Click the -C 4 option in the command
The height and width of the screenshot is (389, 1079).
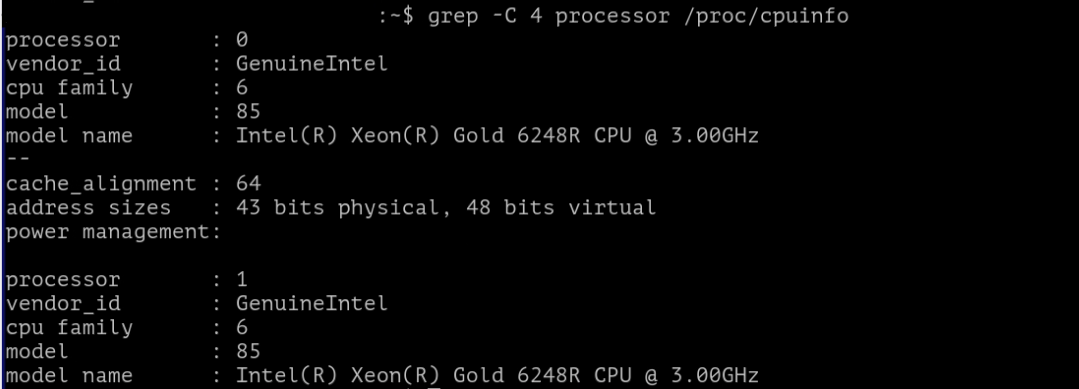click(x=515, y=15)
